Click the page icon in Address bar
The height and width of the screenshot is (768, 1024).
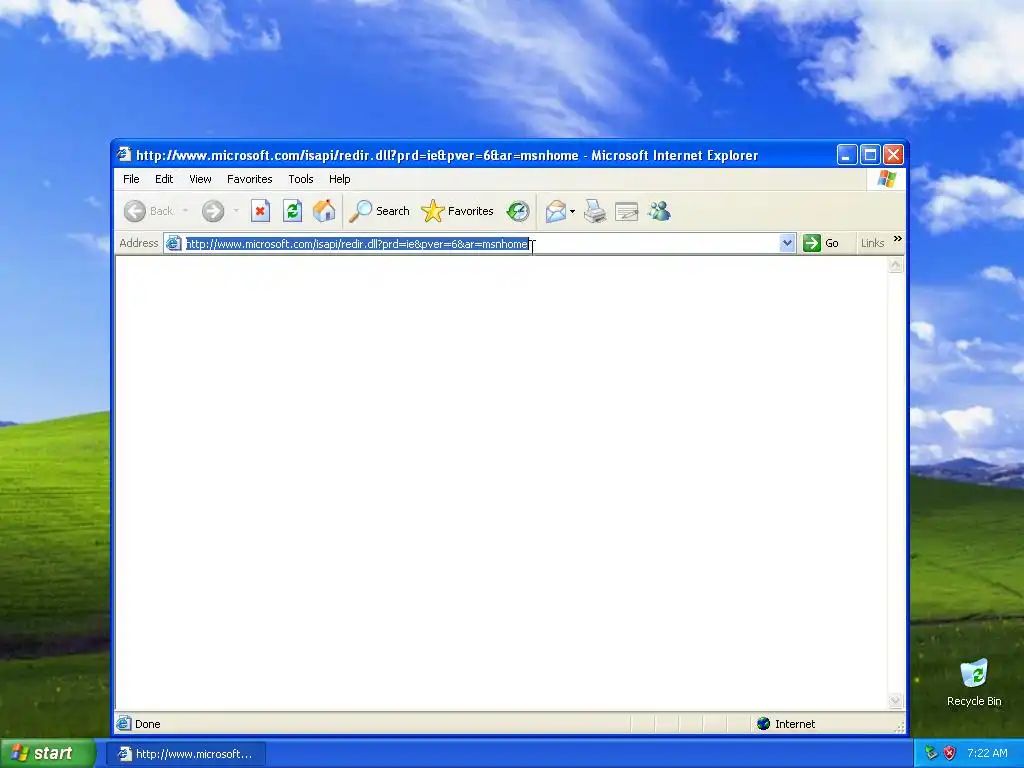173,243
